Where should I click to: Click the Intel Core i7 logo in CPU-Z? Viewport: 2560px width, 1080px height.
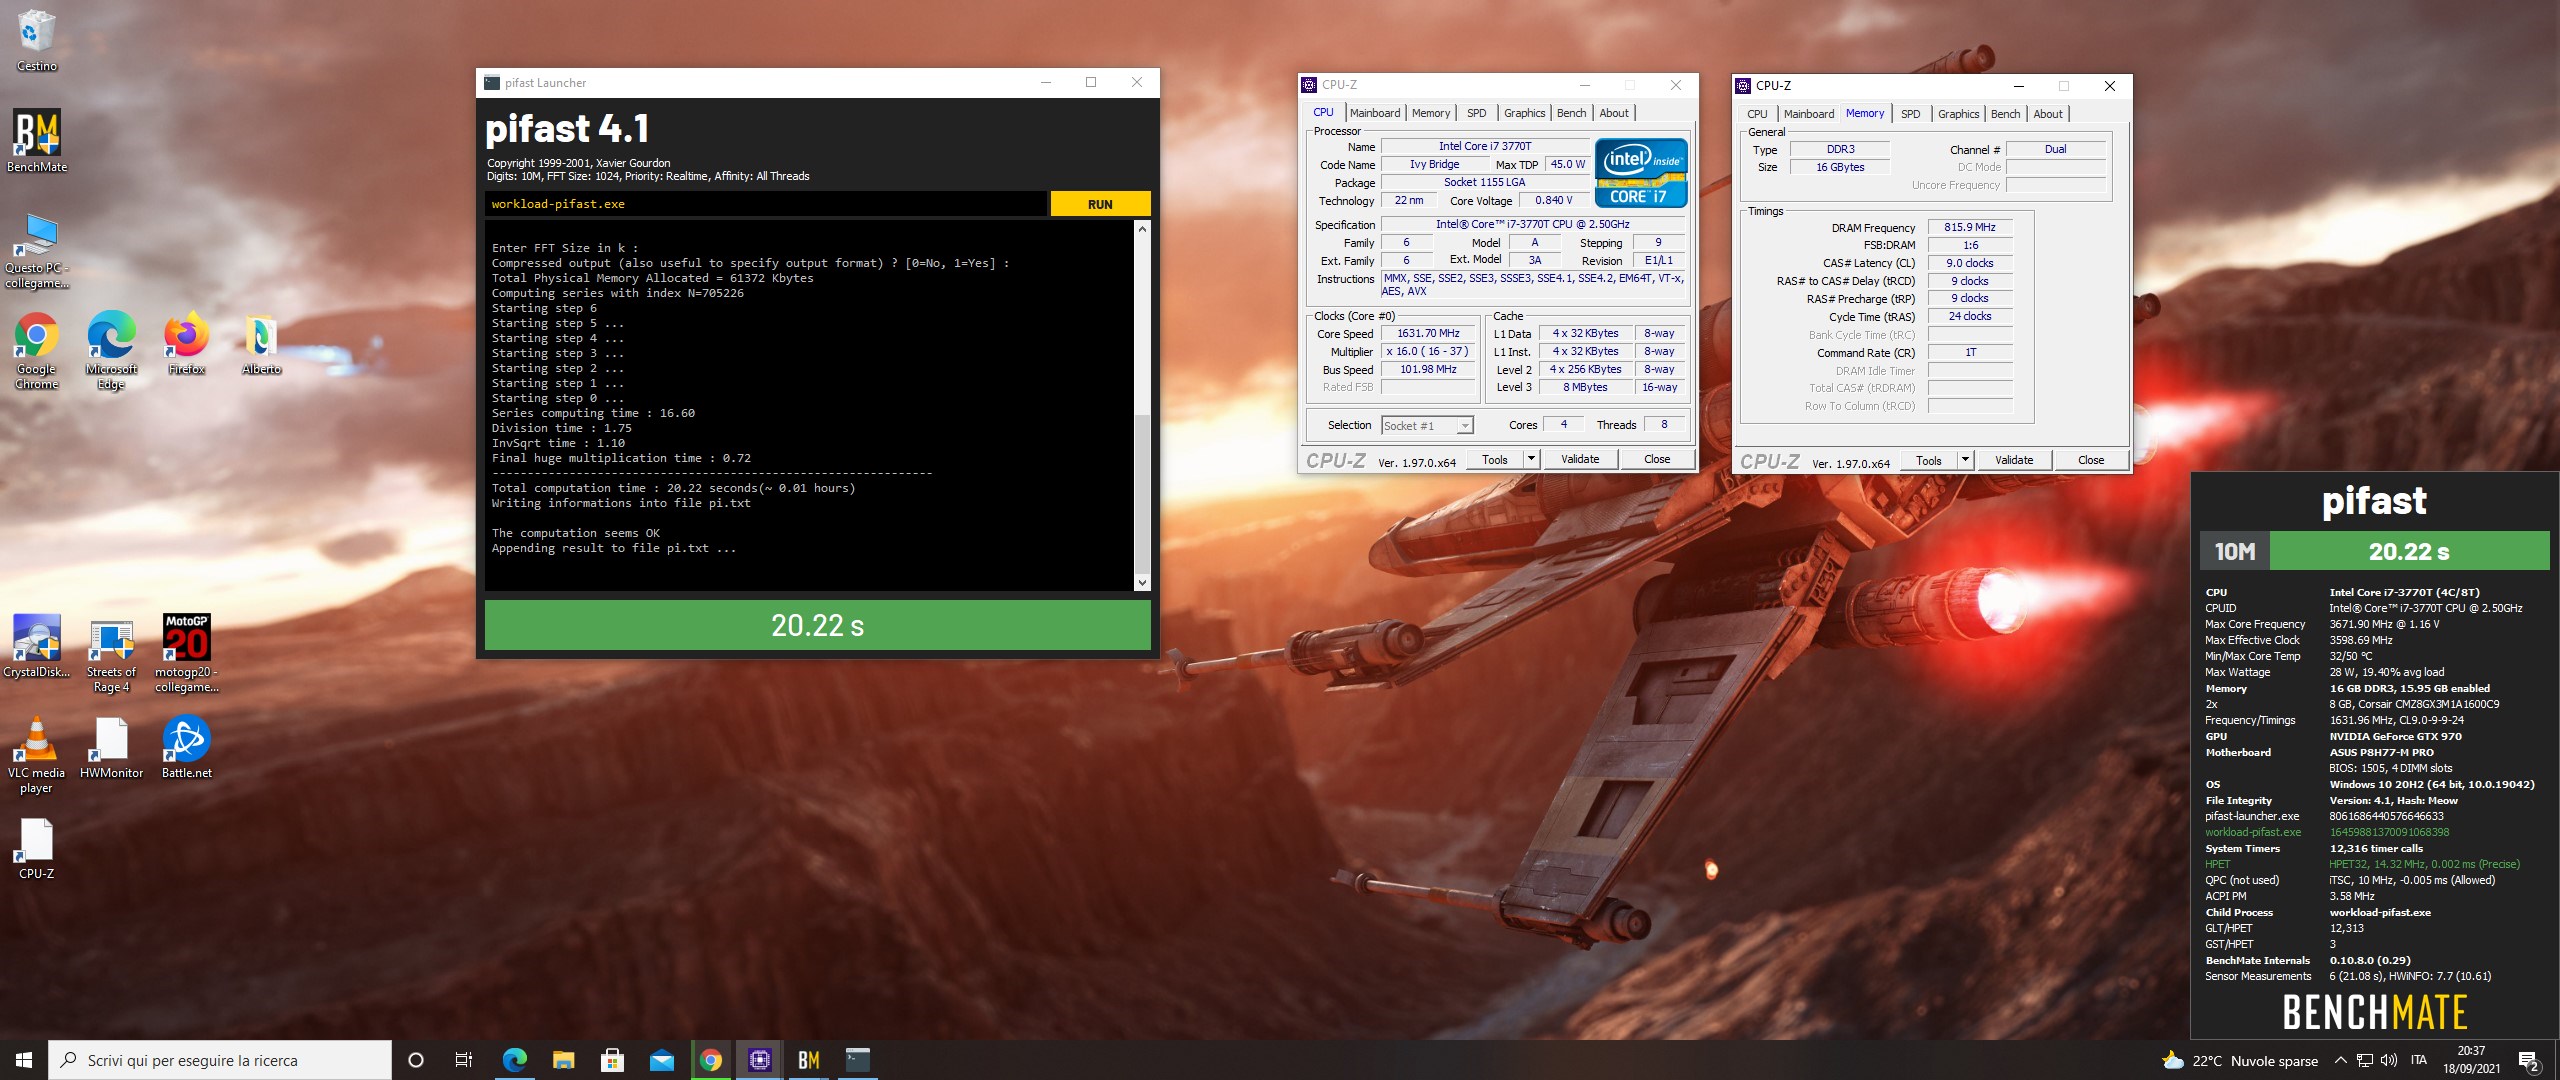(1641, 173)
